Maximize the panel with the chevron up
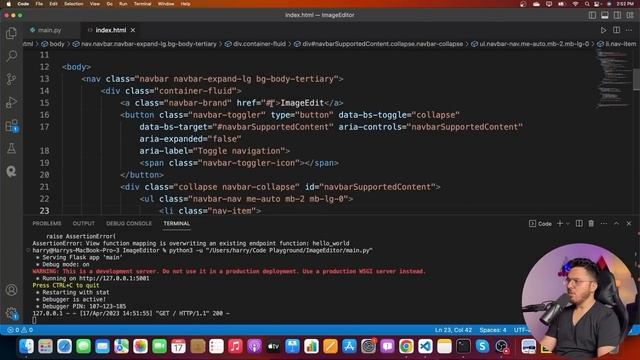 tap(616, 223)
